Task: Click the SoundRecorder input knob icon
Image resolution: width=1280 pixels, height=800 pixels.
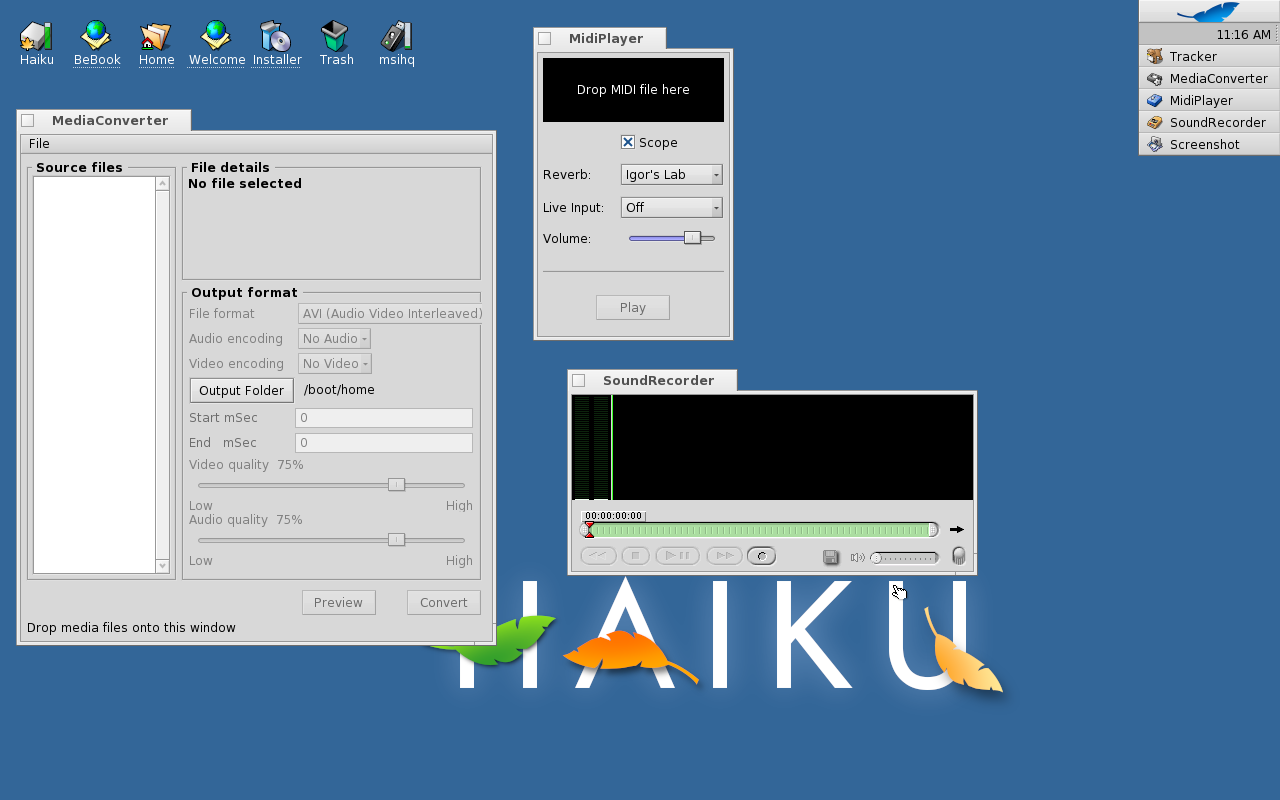Action: click(x=958, y=556)
